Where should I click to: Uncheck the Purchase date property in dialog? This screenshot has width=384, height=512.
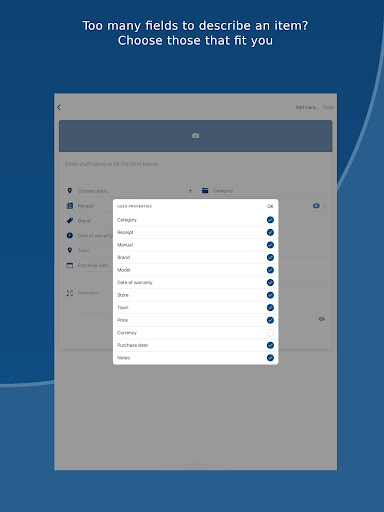tap(270, 345)
